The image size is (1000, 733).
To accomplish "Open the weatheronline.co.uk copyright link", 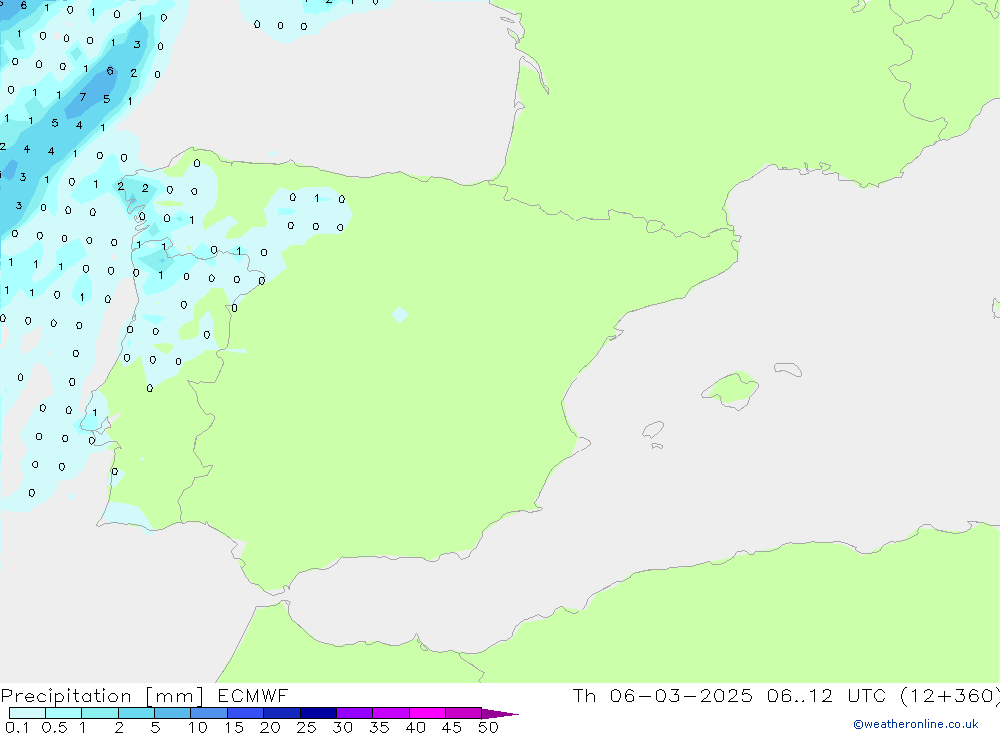I will click(x=916, y=724).
